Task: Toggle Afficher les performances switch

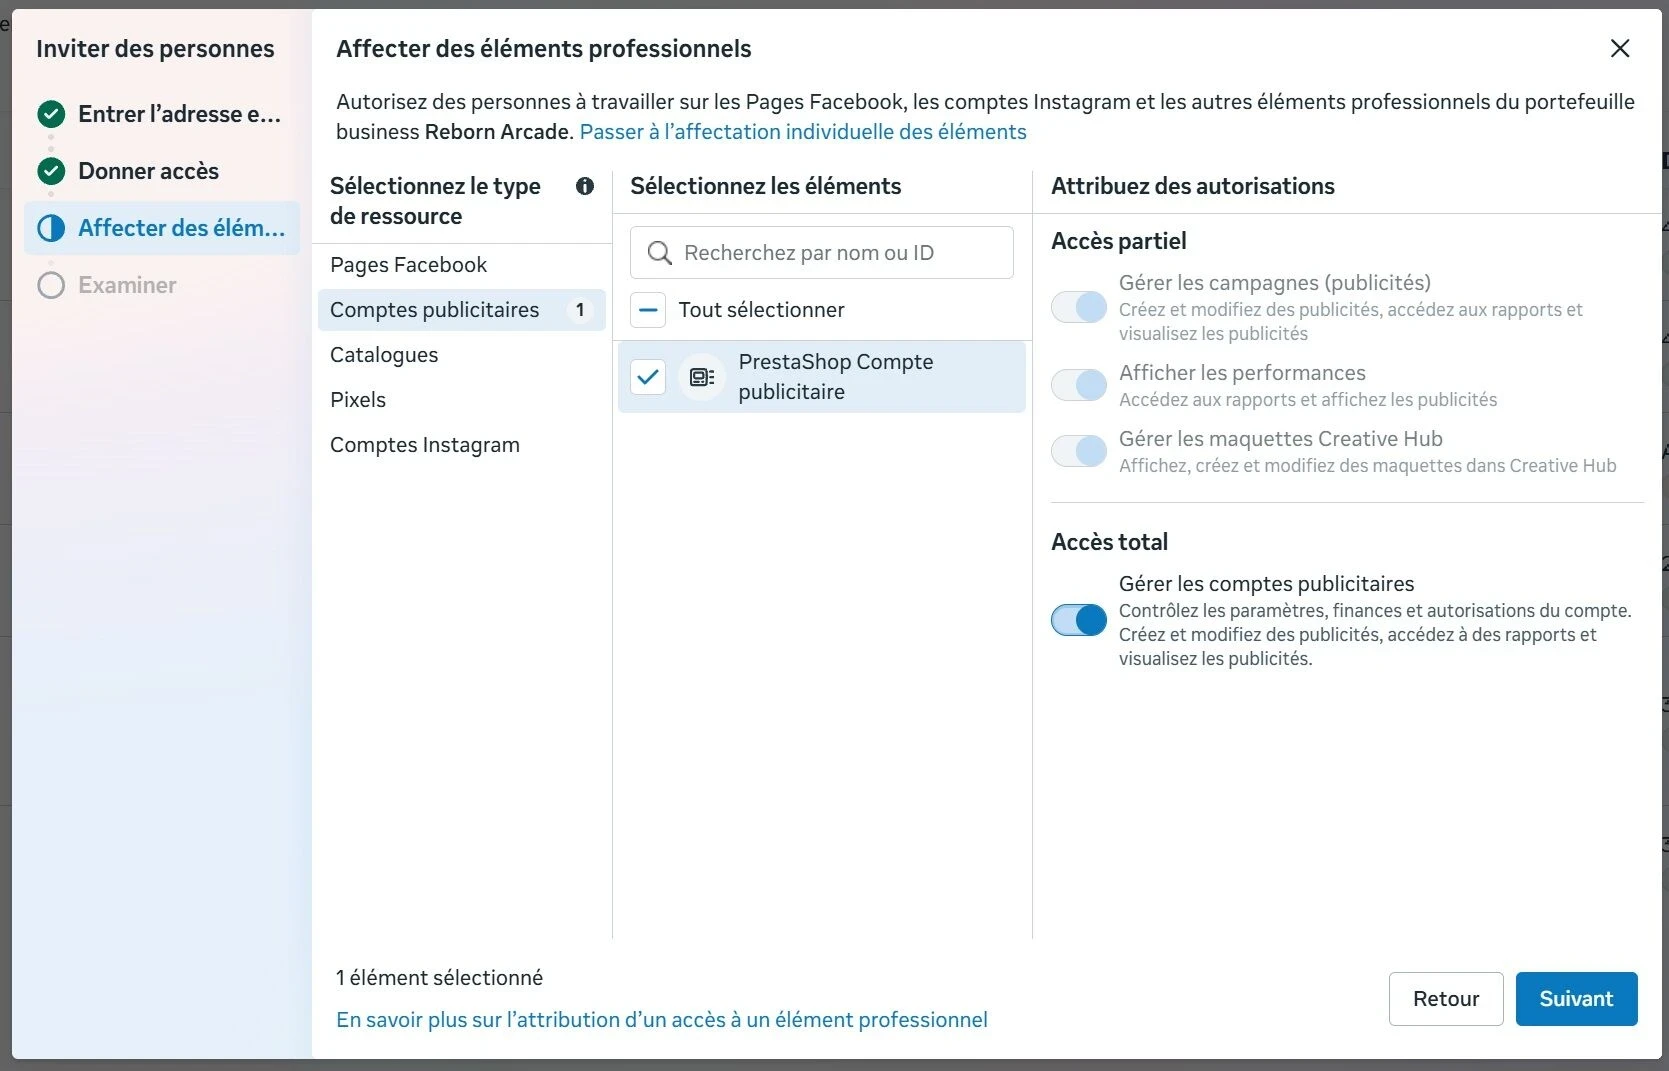Action: 1079,384
